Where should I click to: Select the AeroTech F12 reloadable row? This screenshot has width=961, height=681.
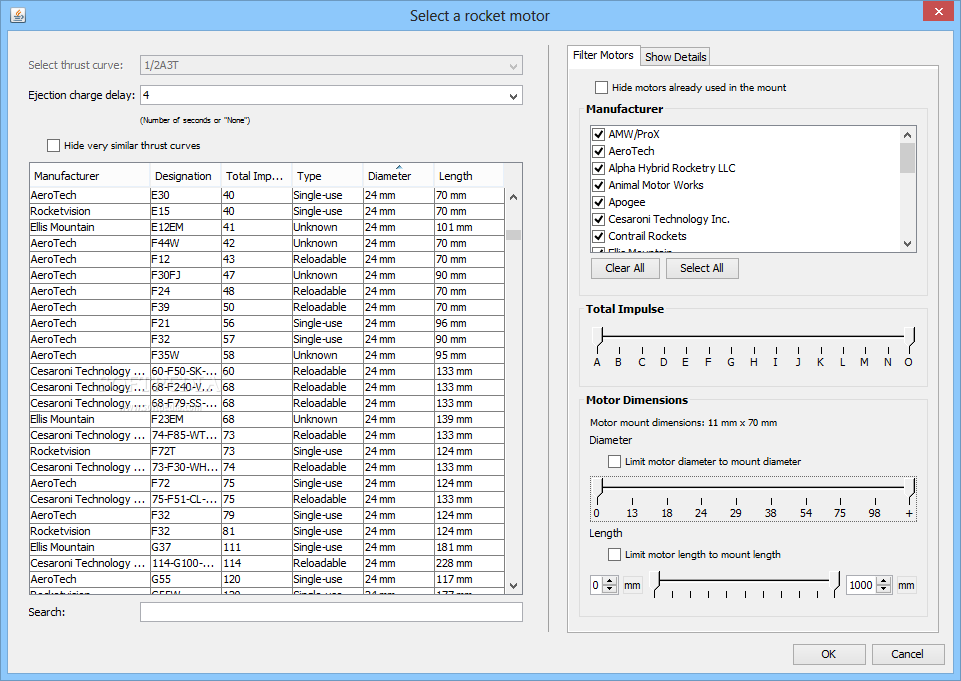tap(267, 259)
